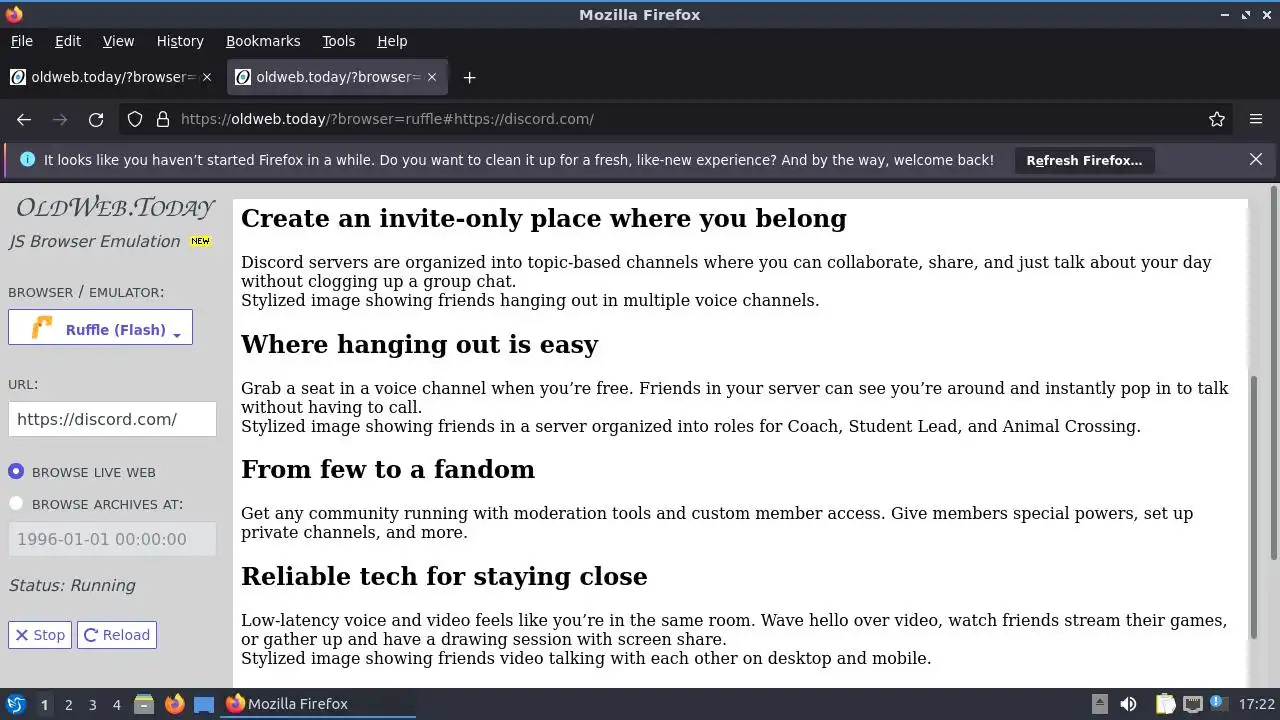Click the show desktop icon in the taskbar

[204, 704]
